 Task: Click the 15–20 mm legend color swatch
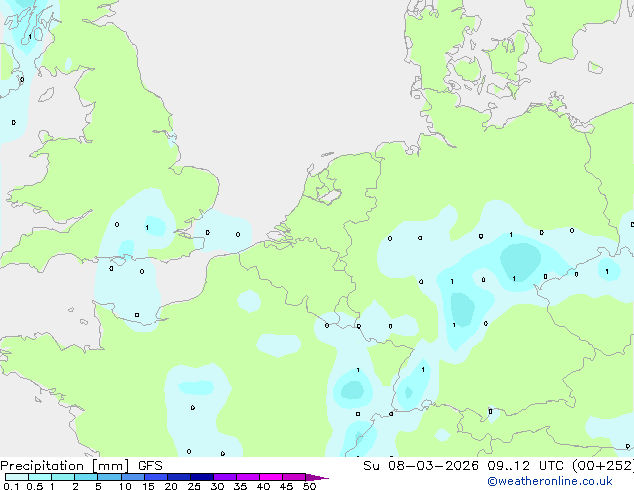(155, 477)
